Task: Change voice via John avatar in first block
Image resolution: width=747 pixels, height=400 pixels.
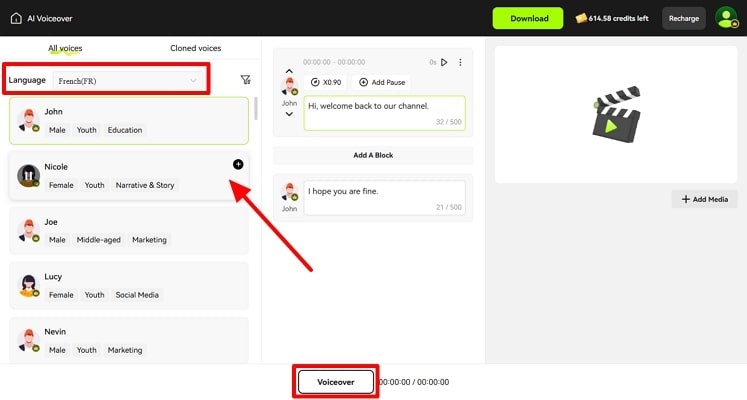Action: (x=289, y=87)
